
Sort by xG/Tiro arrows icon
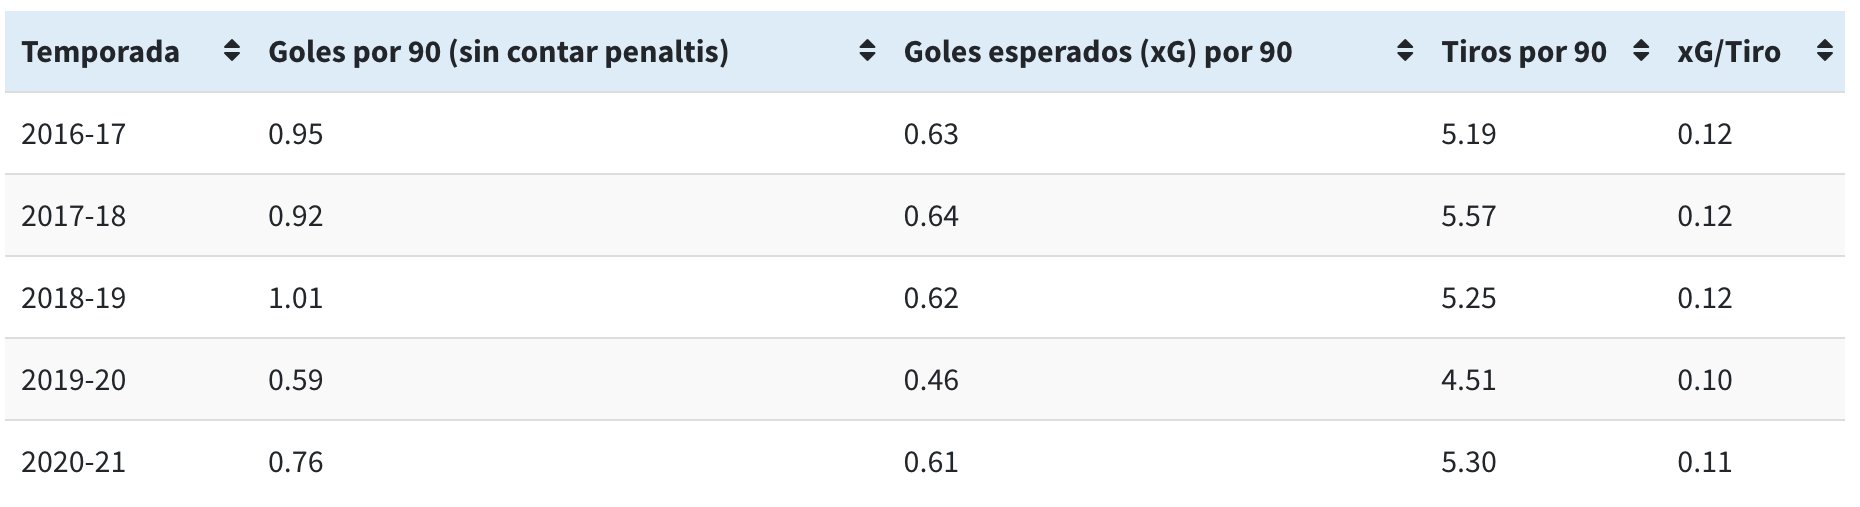(x=1825, y=52)
